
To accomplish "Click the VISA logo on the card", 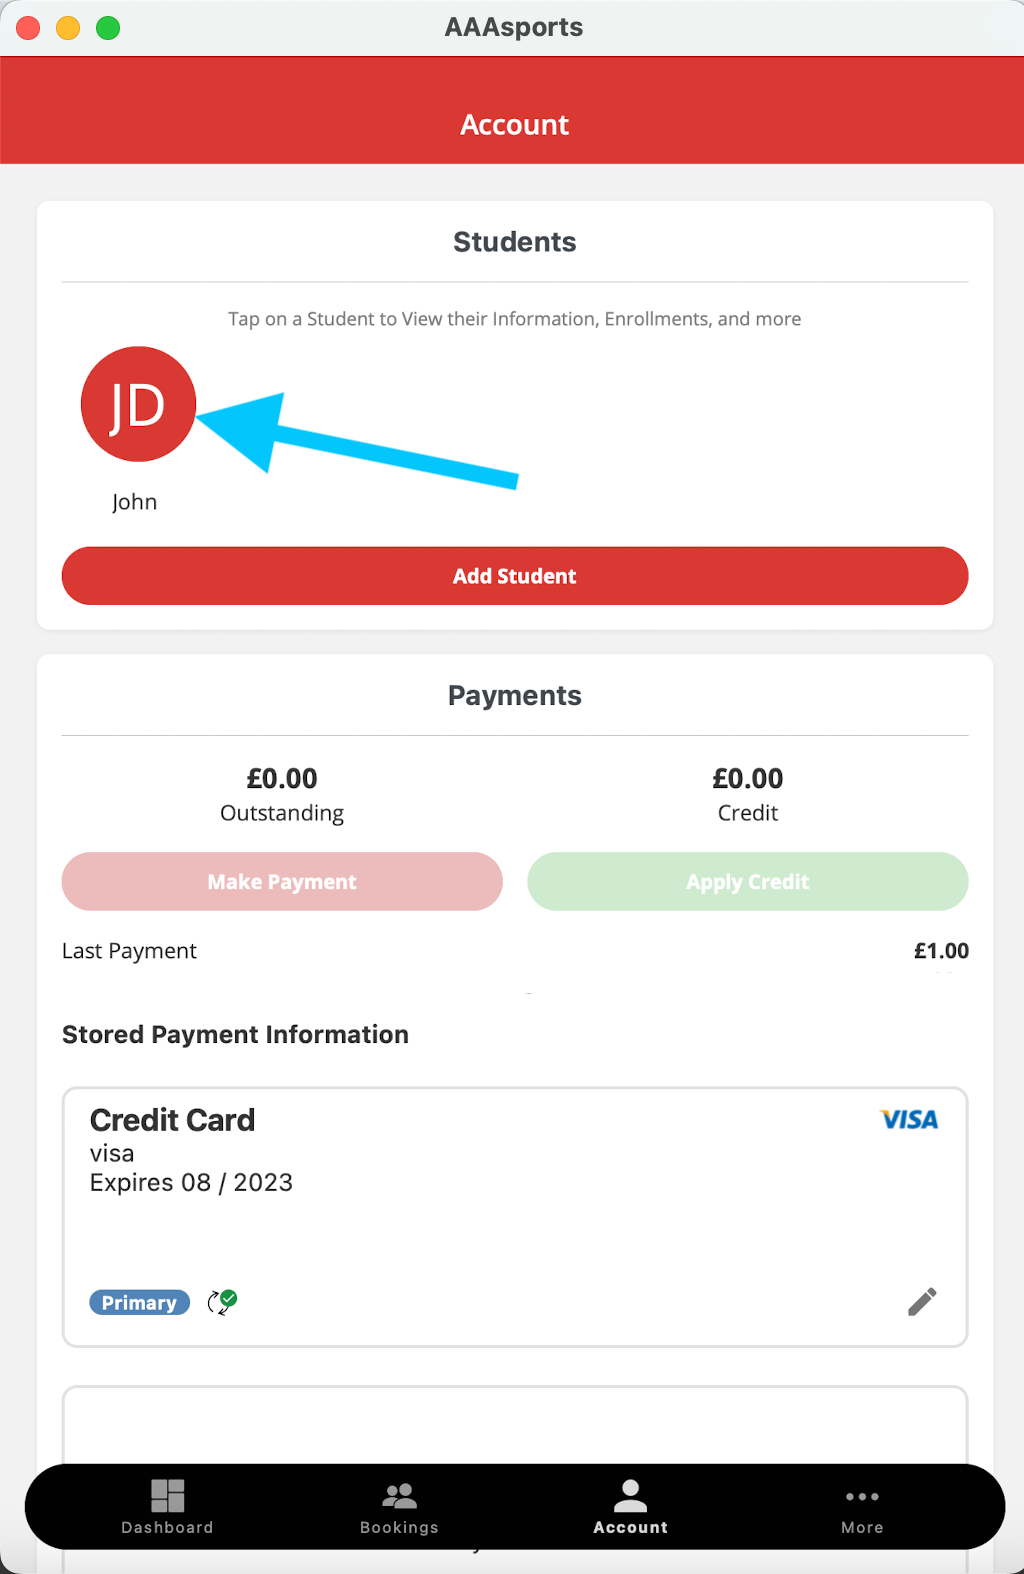I will click(x=909, y=1120).
